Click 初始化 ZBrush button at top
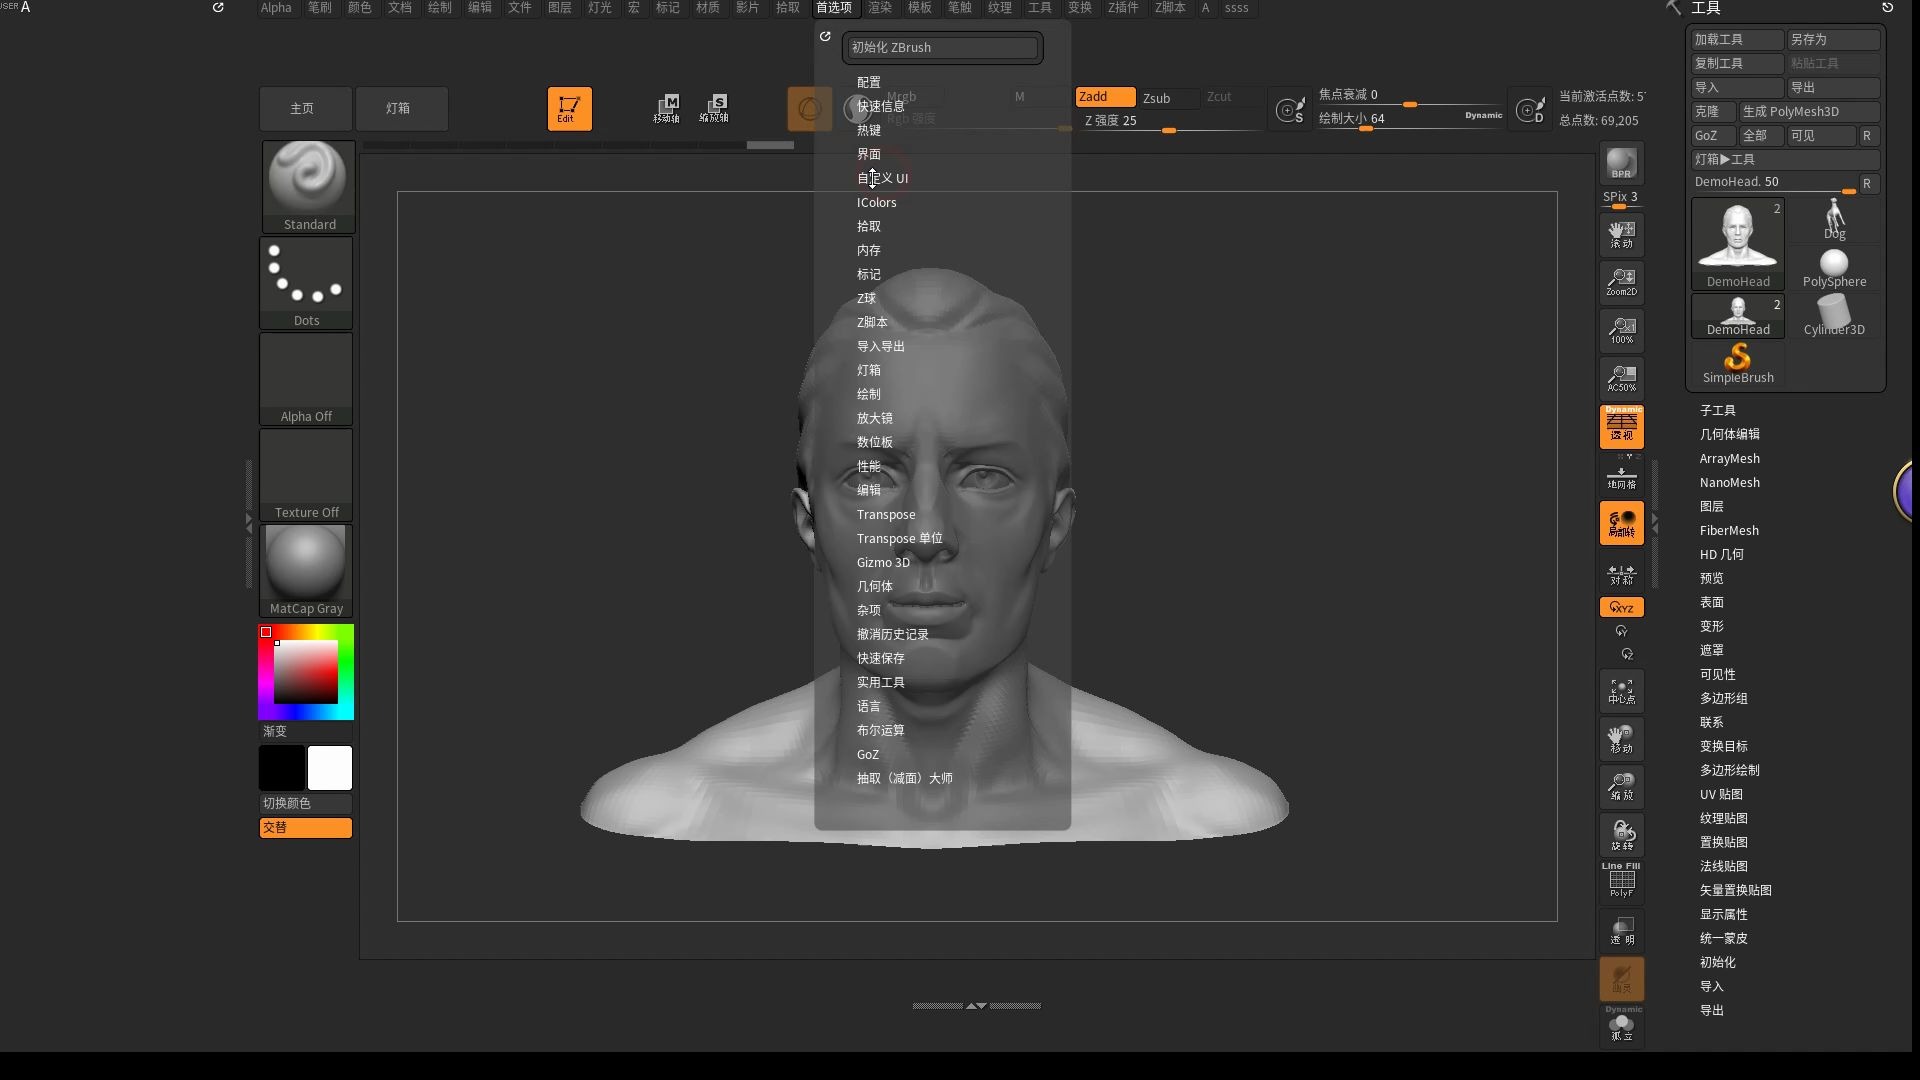The image size is (1920, 1080). (x=940, y=47)
